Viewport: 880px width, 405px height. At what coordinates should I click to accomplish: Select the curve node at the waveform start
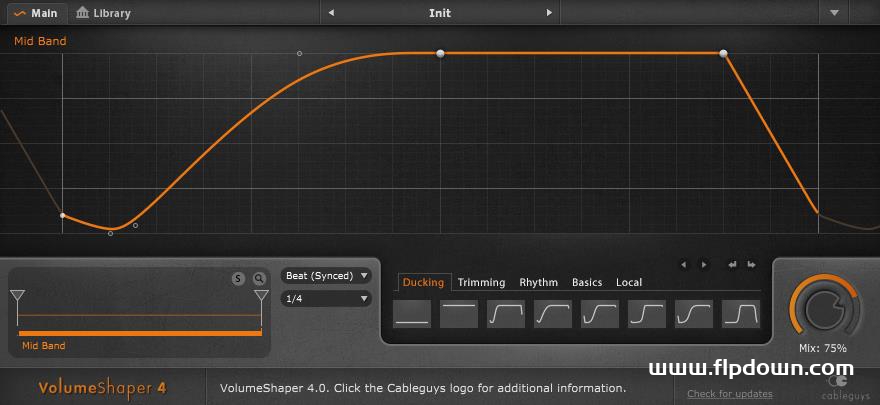pyautogui.click(x=62, y=215)
